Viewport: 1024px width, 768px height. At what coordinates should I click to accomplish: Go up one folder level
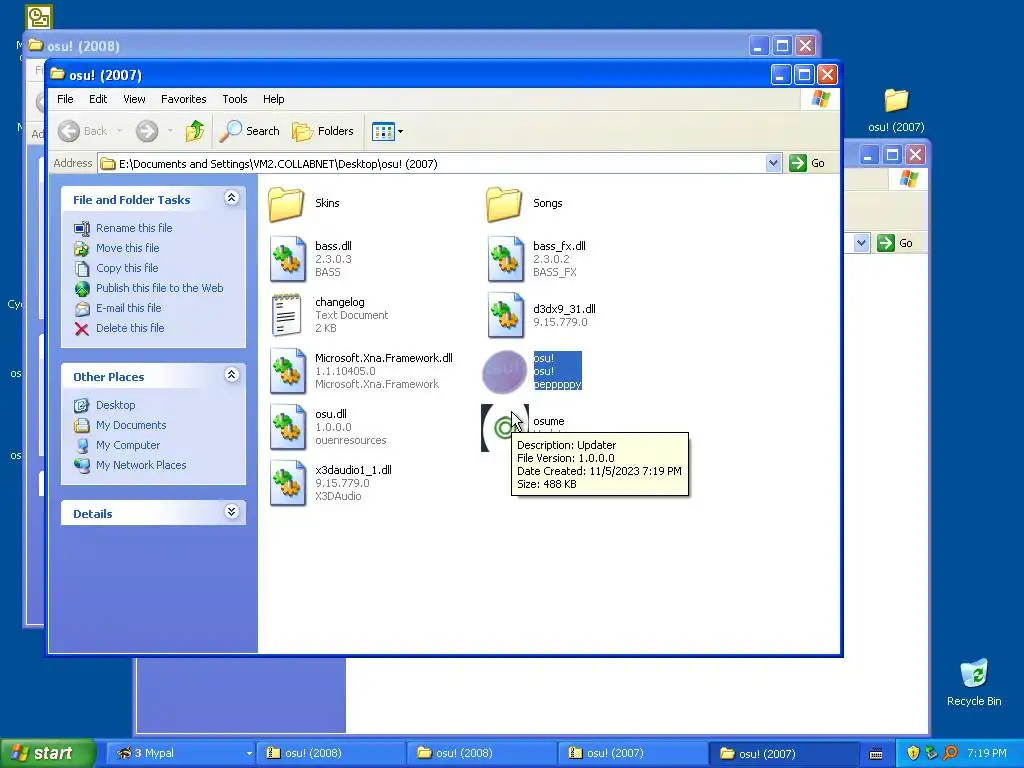195,131
